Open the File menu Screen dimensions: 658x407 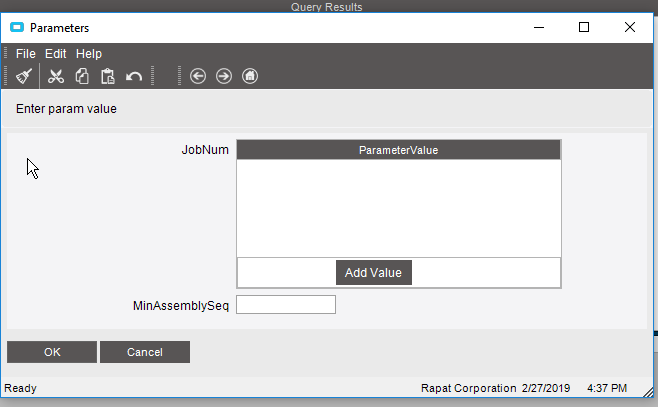point(25,53)
